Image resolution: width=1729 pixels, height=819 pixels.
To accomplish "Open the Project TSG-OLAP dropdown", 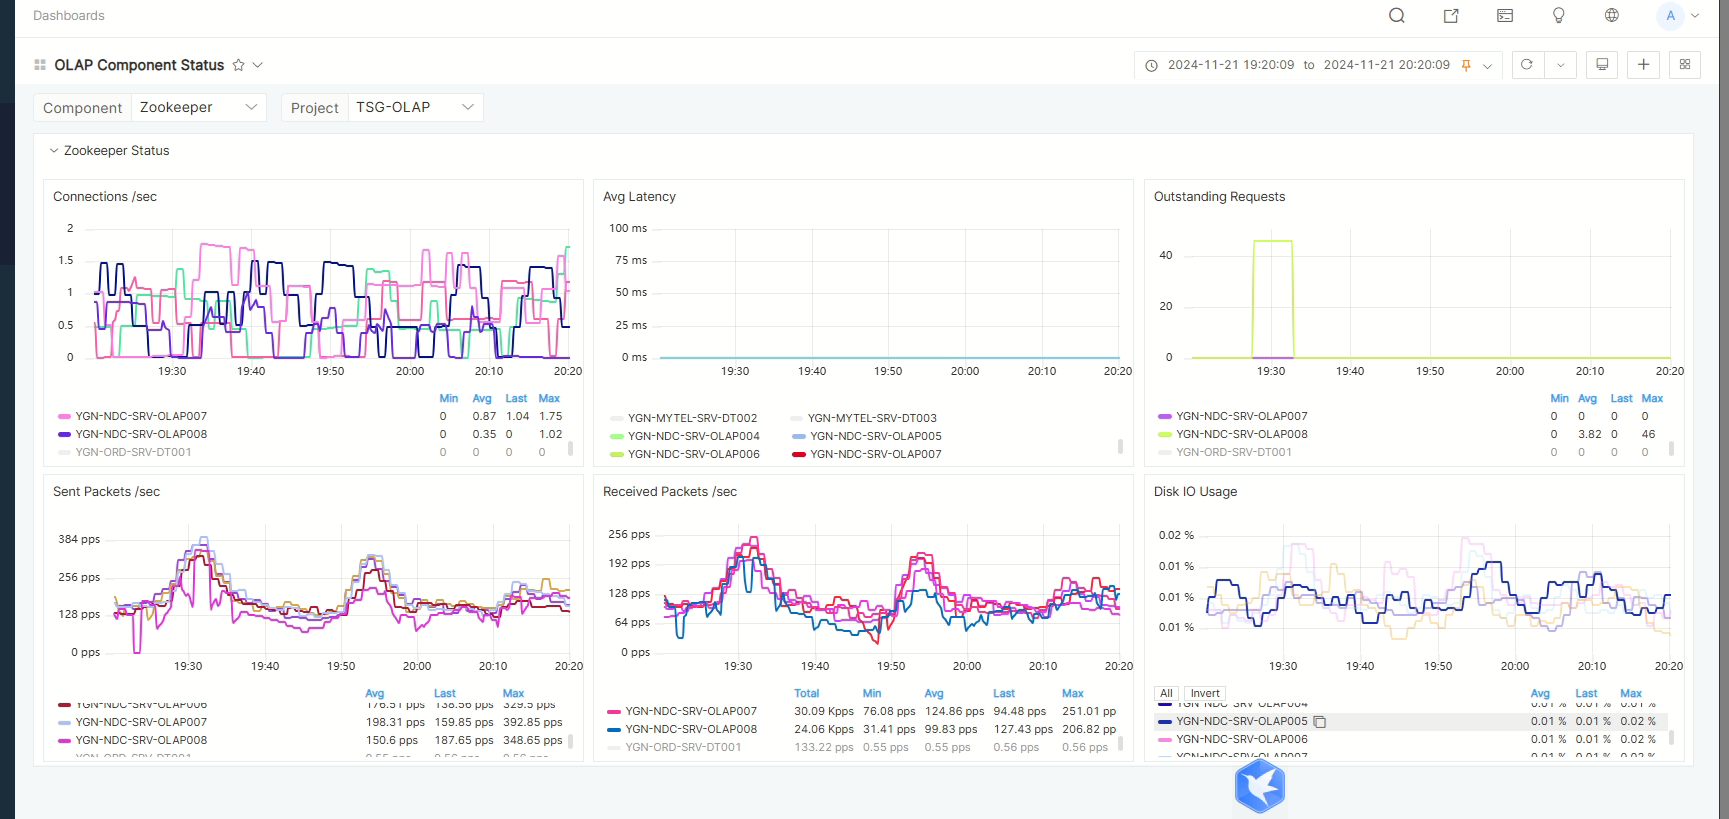I will tap(414, 107).
